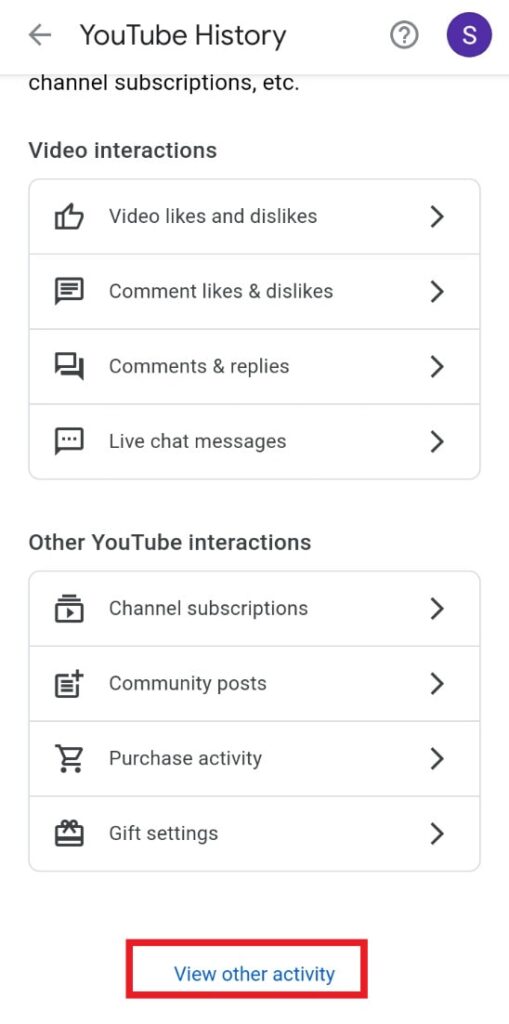This screenshot has width=509, height=1024.
Task: Tap the Comments & replies bubbles icon
Action: [69, 366]
